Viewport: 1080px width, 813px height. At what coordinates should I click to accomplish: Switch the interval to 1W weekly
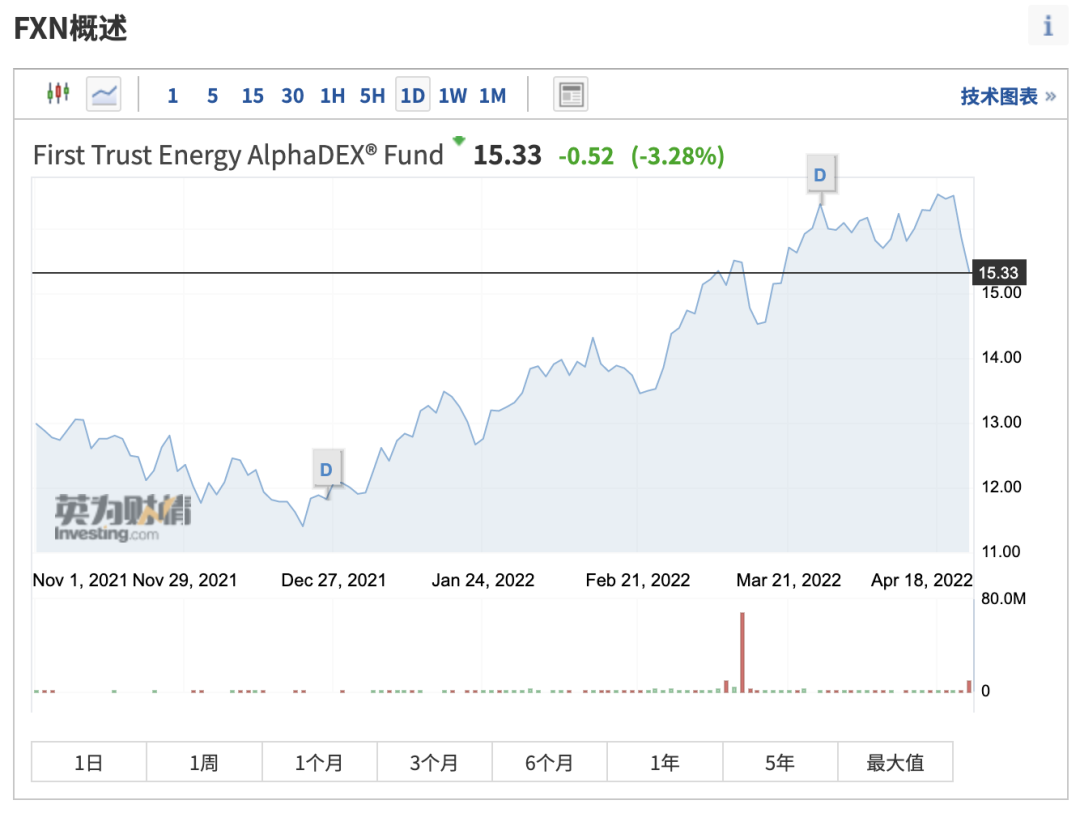(452, 96)
